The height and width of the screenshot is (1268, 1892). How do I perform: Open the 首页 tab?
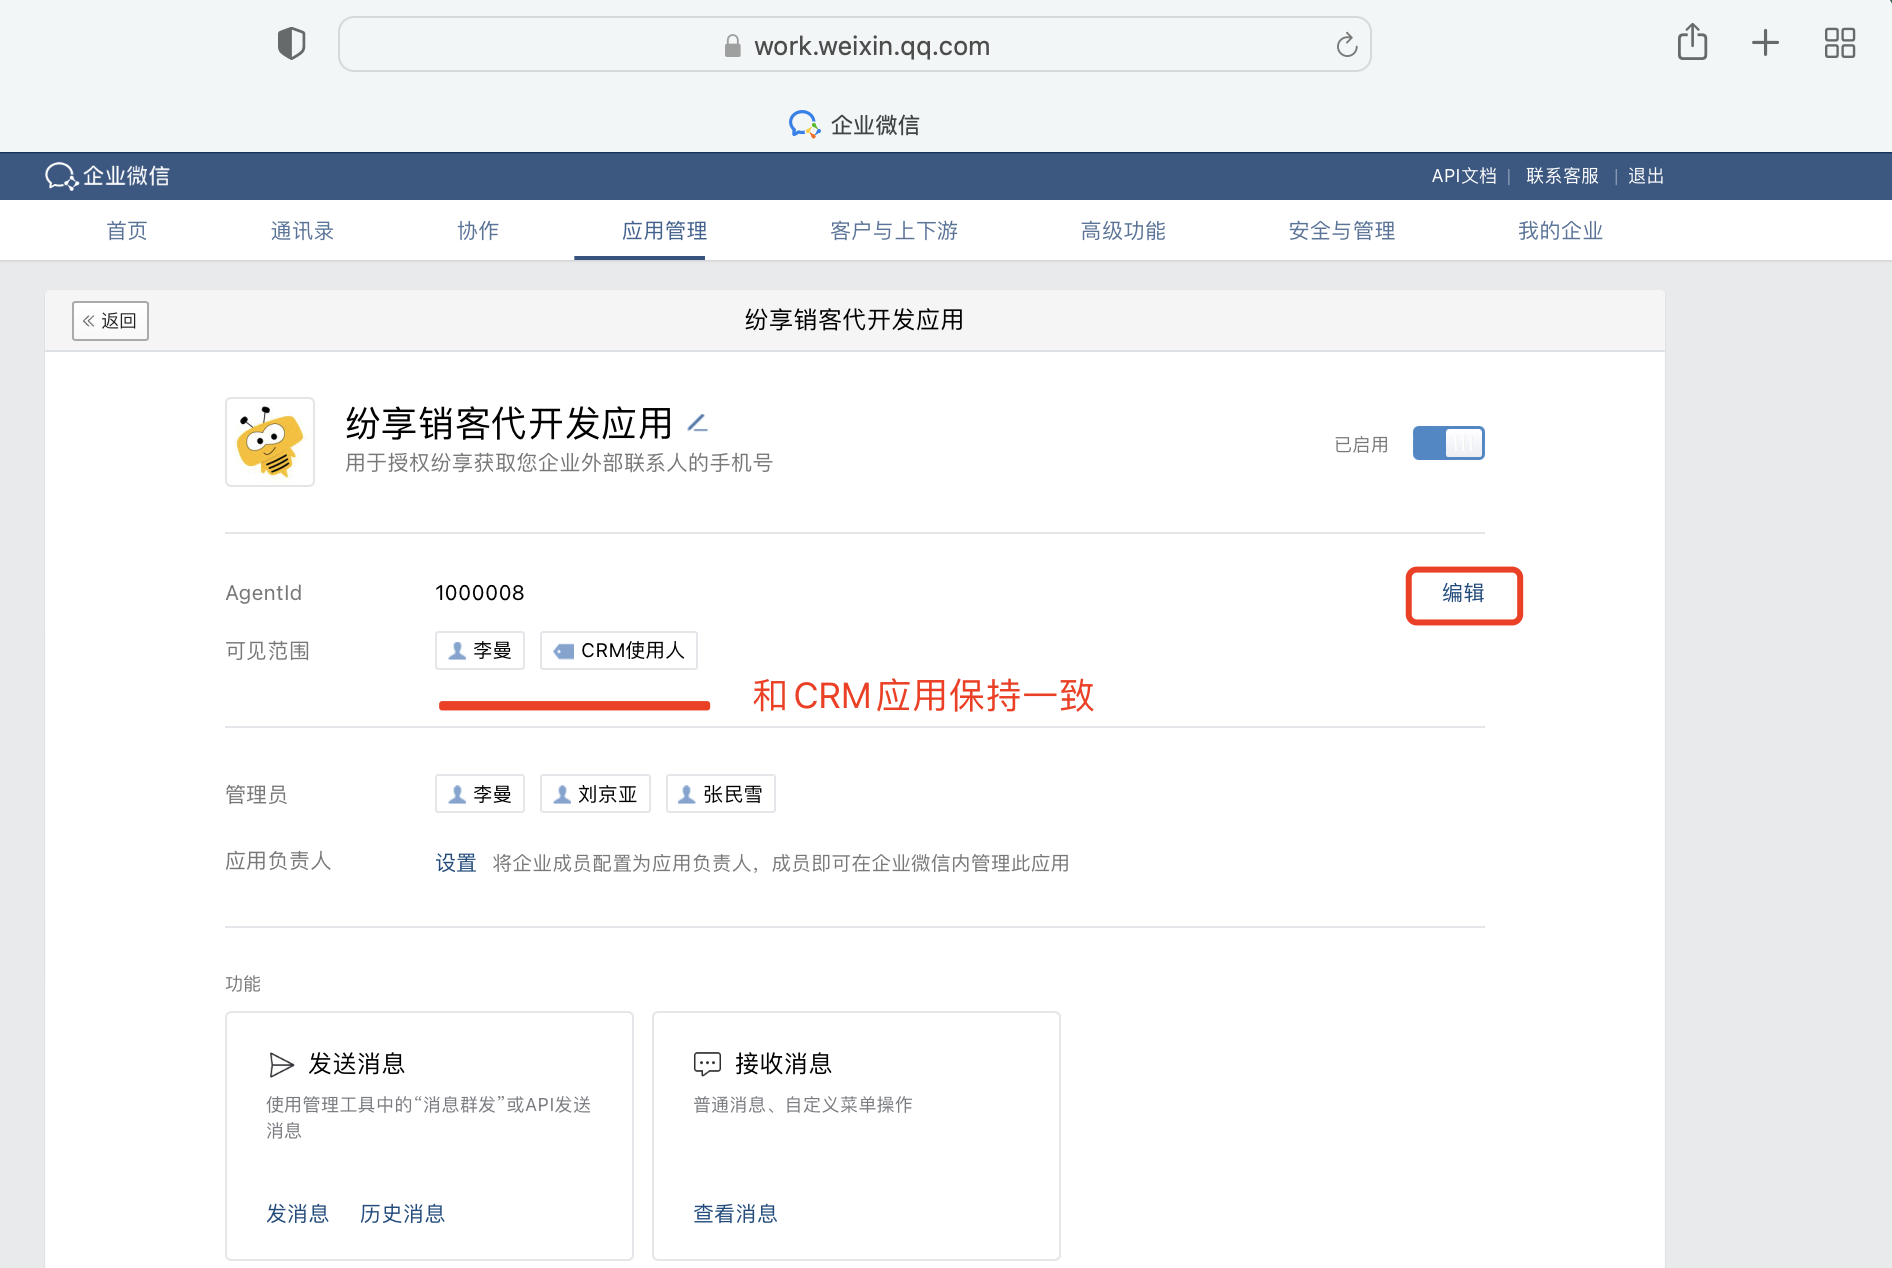click(x=127, y=231)
